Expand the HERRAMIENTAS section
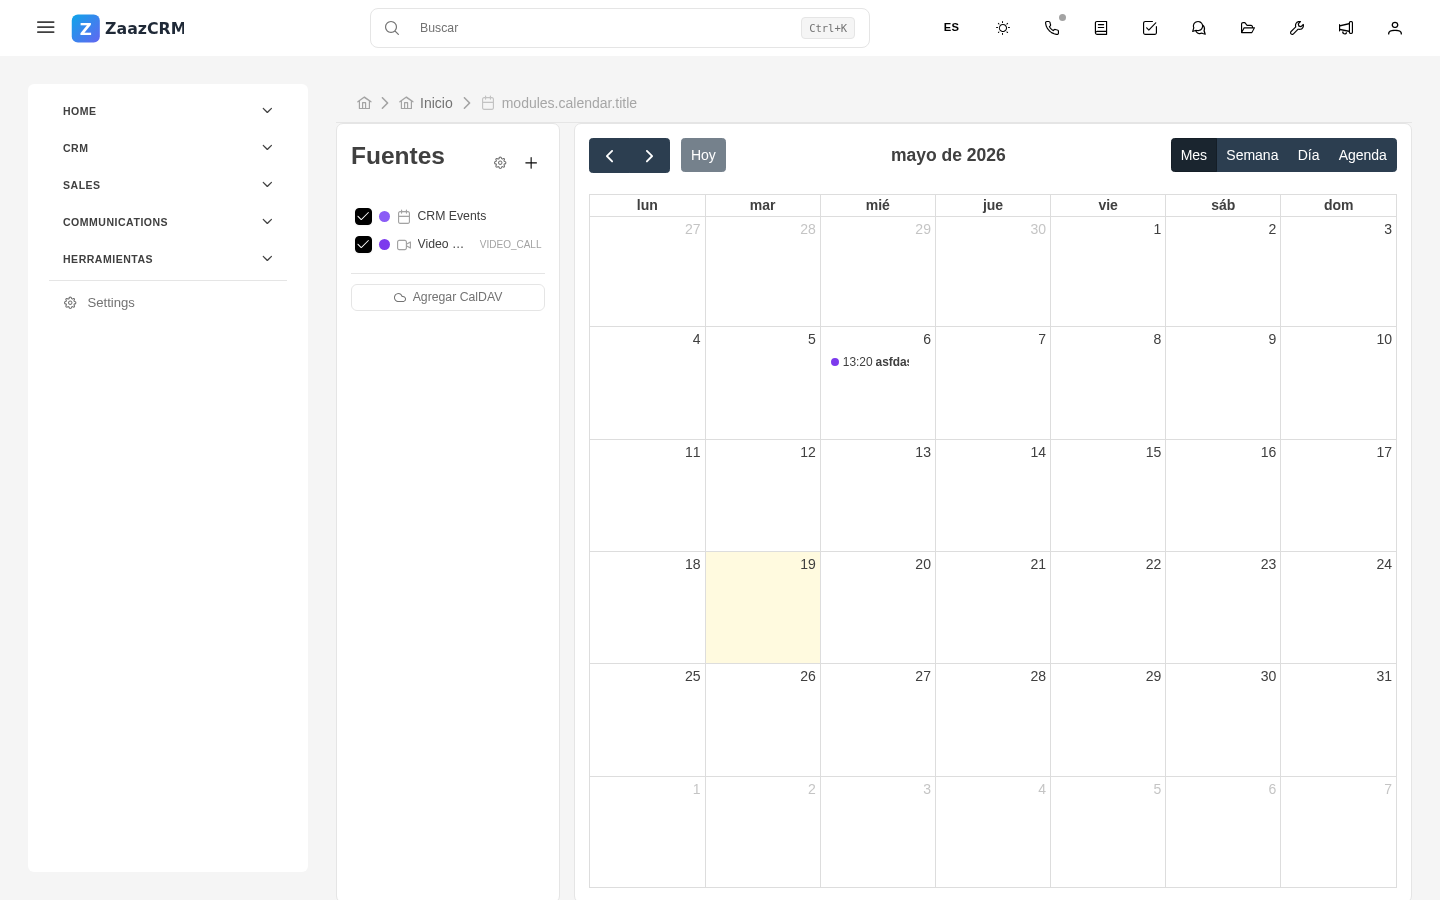This screenshot has width=1440, height=900. 168,259
